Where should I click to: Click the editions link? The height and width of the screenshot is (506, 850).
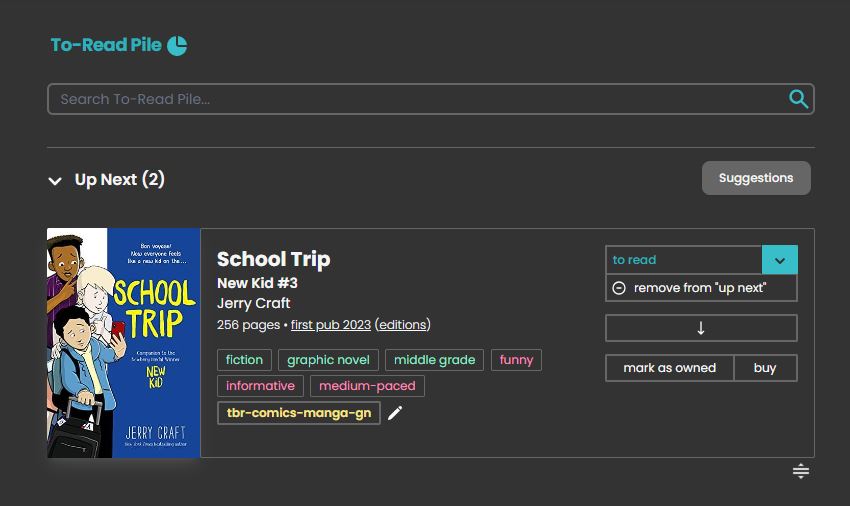click(x=403, y=325)
